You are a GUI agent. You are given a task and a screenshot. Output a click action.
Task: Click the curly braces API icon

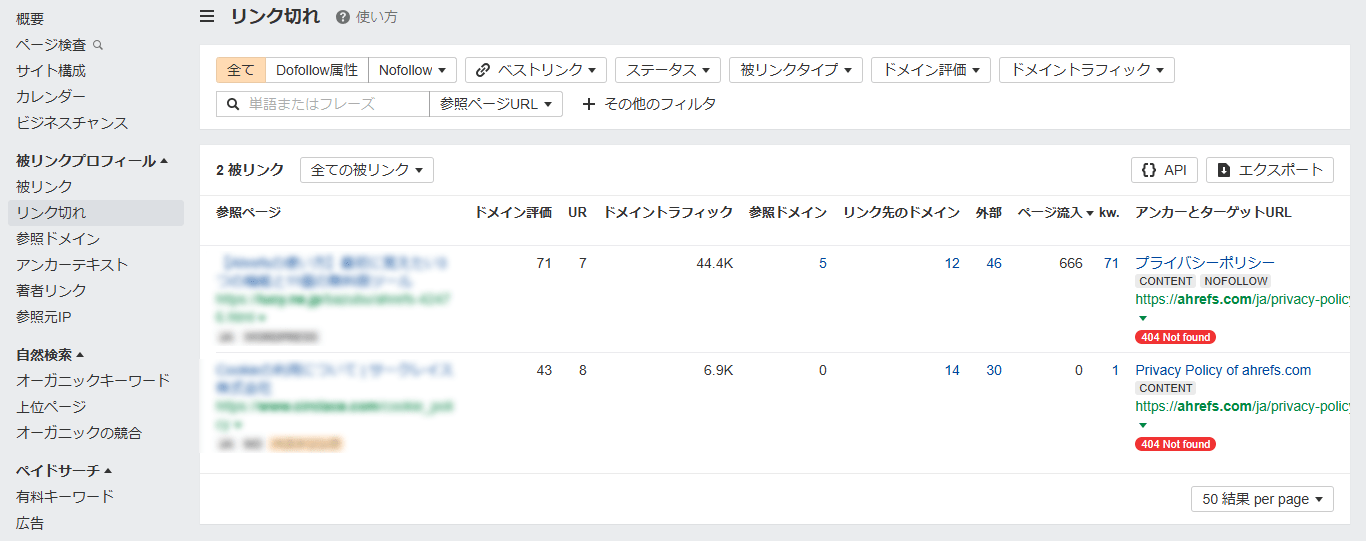coord(1149,170)
